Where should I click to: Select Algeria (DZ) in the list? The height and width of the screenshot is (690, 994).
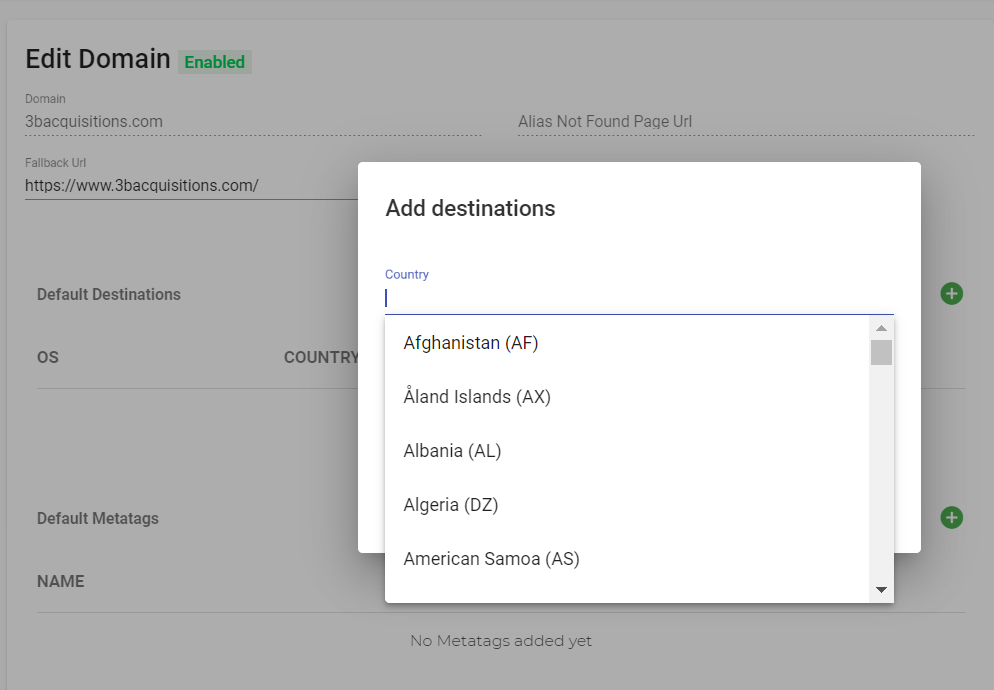click(626, 505)
